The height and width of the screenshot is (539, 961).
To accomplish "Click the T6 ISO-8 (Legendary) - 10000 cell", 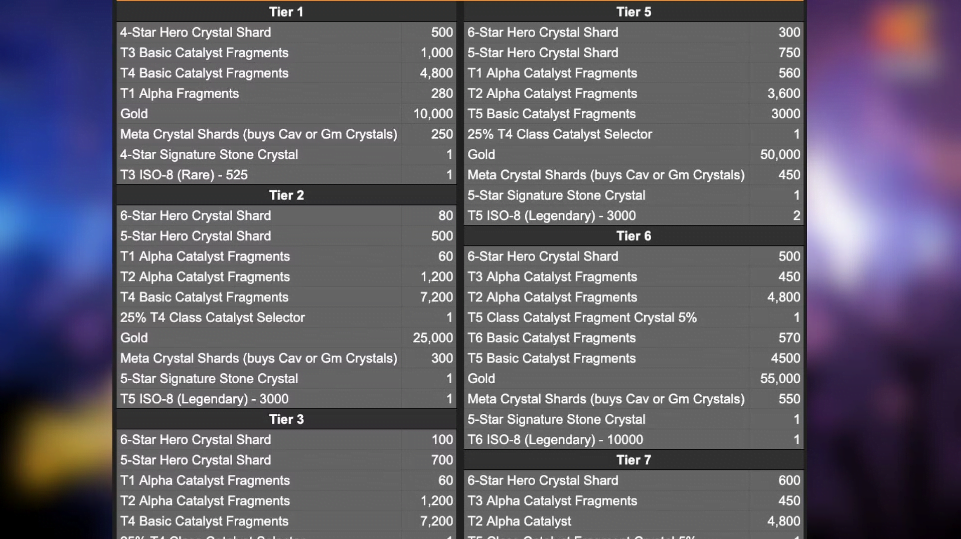I will tap(606, 440).
